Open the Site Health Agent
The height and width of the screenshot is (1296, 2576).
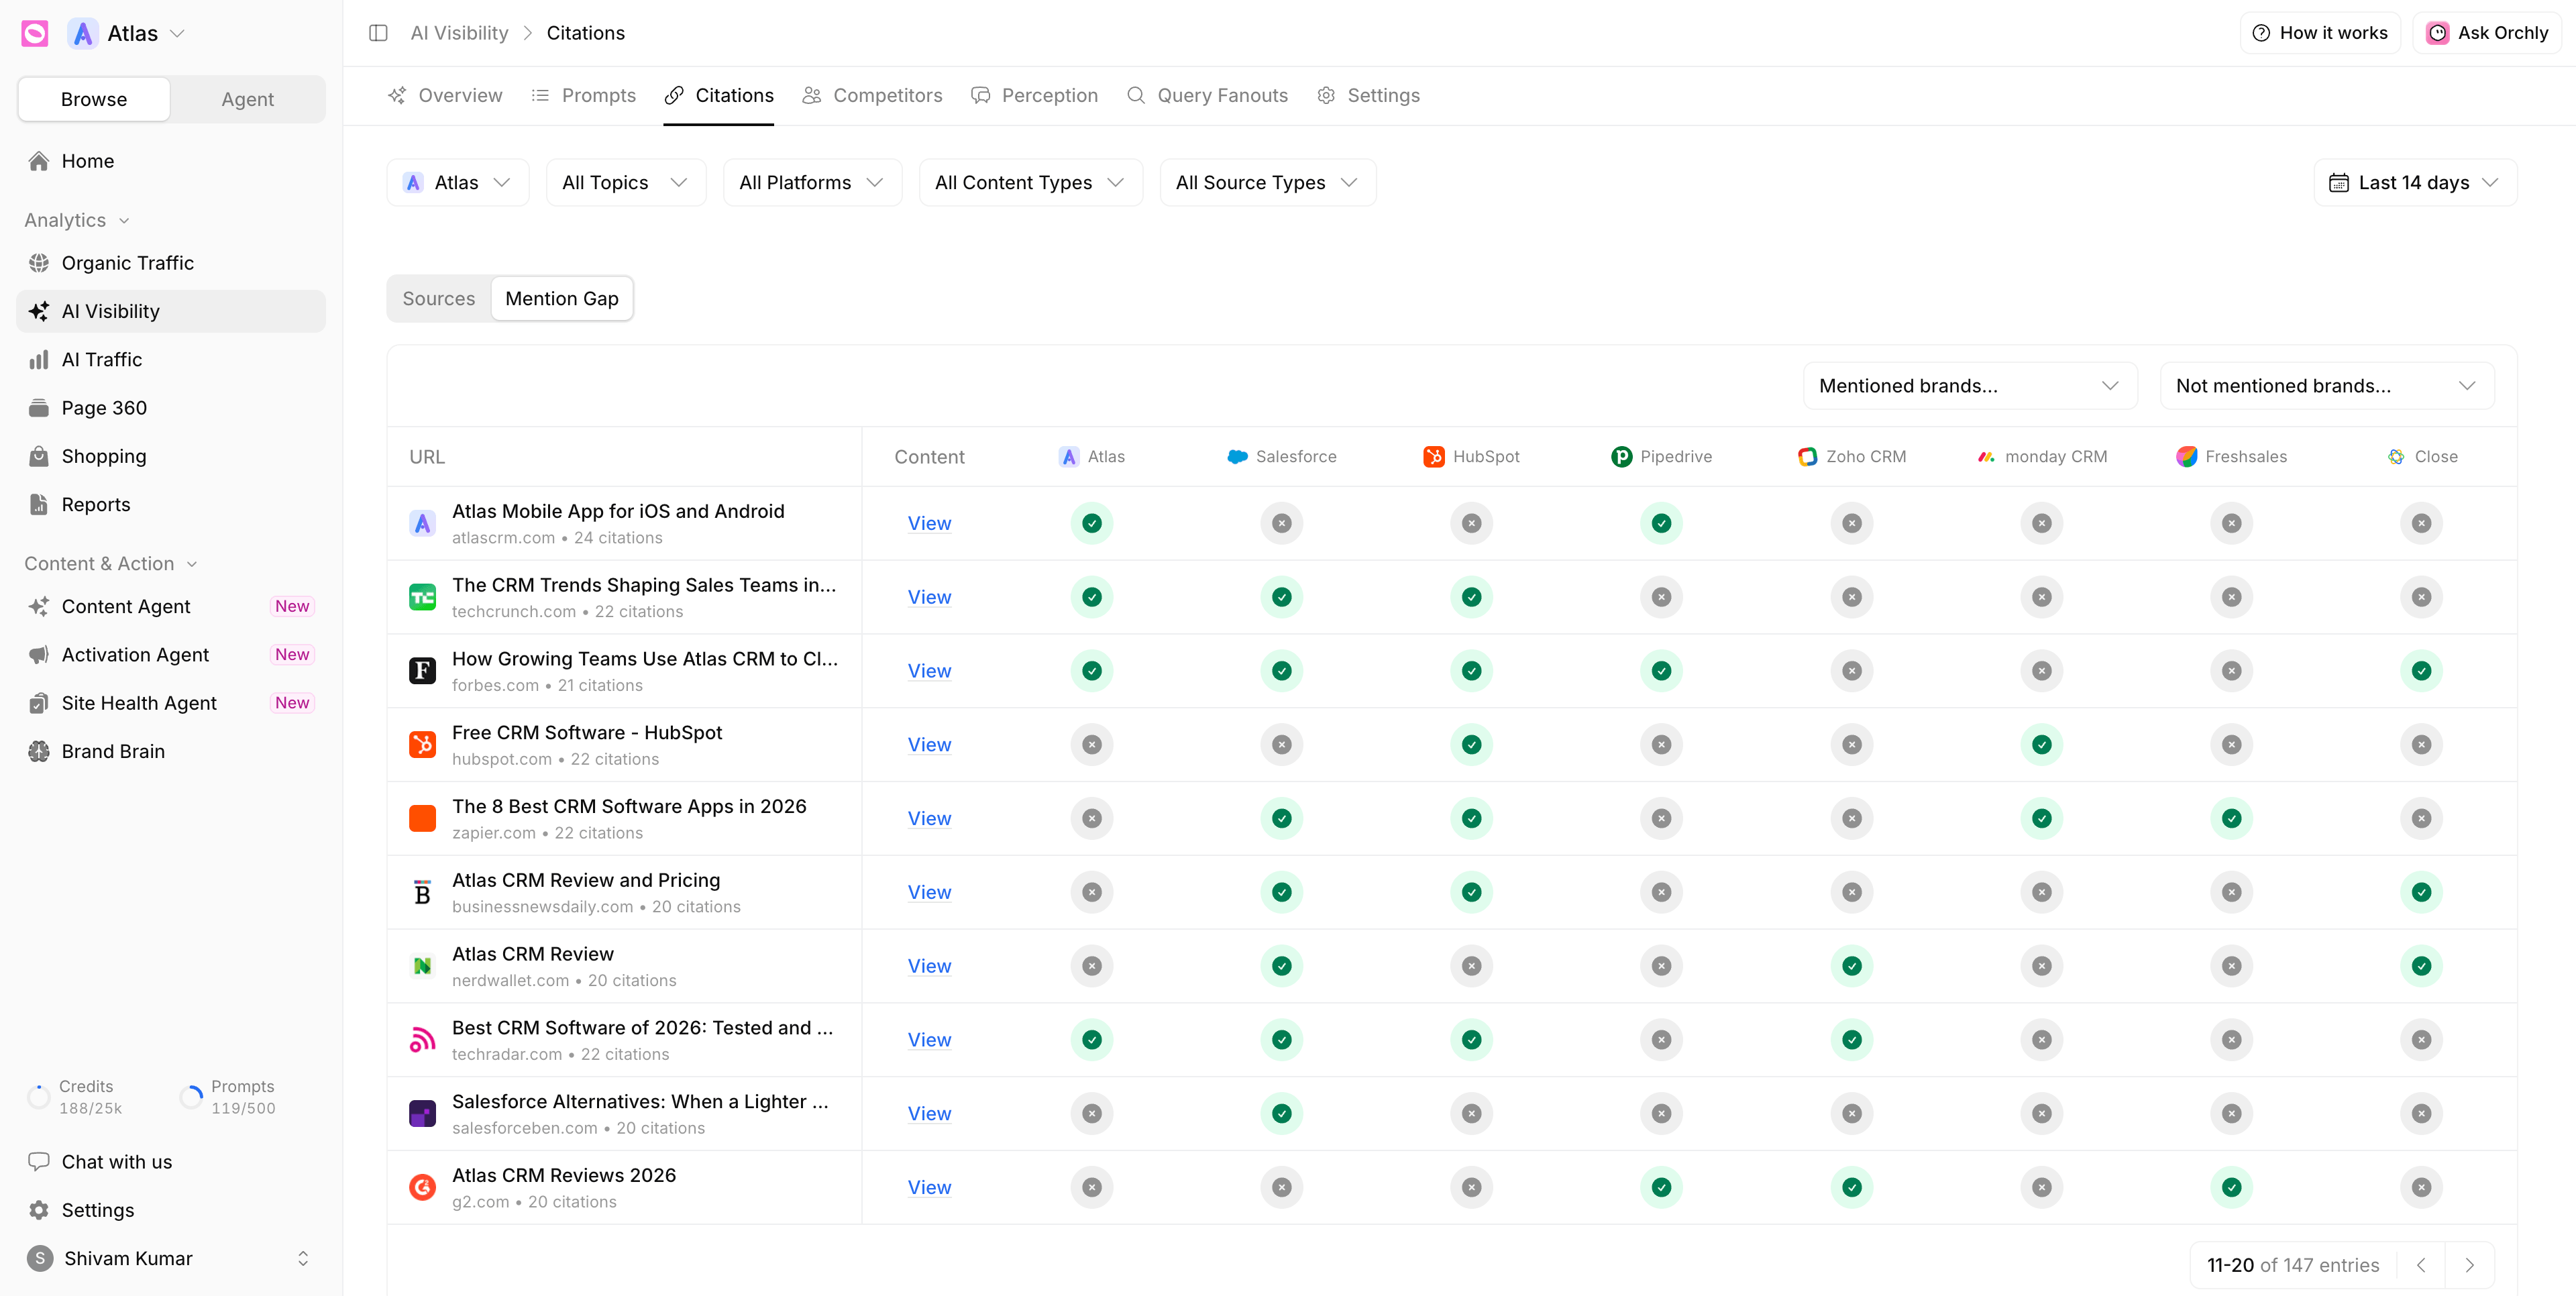coord(171,703)
